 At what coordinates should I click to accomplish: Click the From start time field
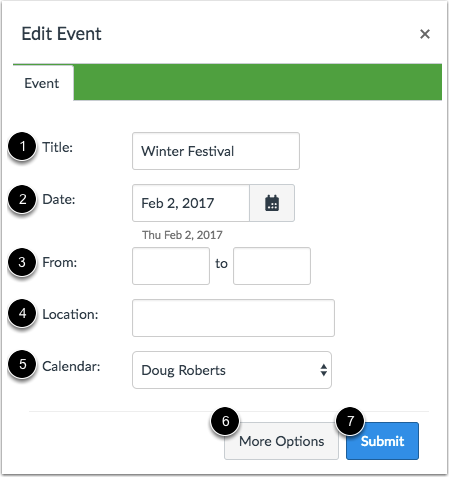point(171,266)
